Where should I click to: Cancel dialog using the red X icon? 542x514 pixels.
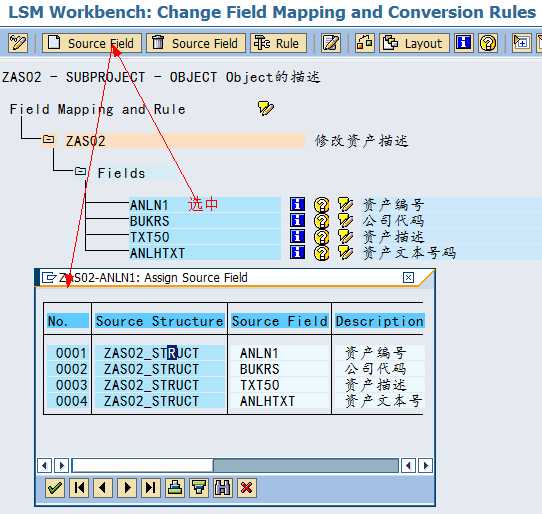tap(246, 488)
